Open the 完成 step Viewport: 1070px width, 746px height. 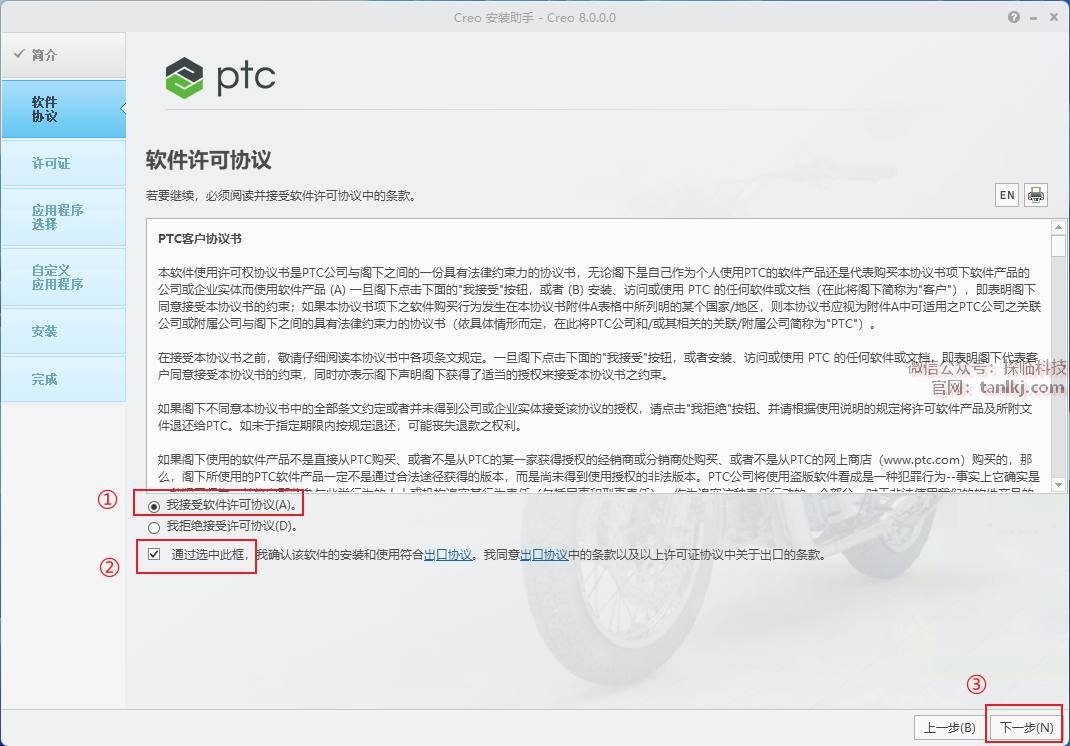coord(63,379)
